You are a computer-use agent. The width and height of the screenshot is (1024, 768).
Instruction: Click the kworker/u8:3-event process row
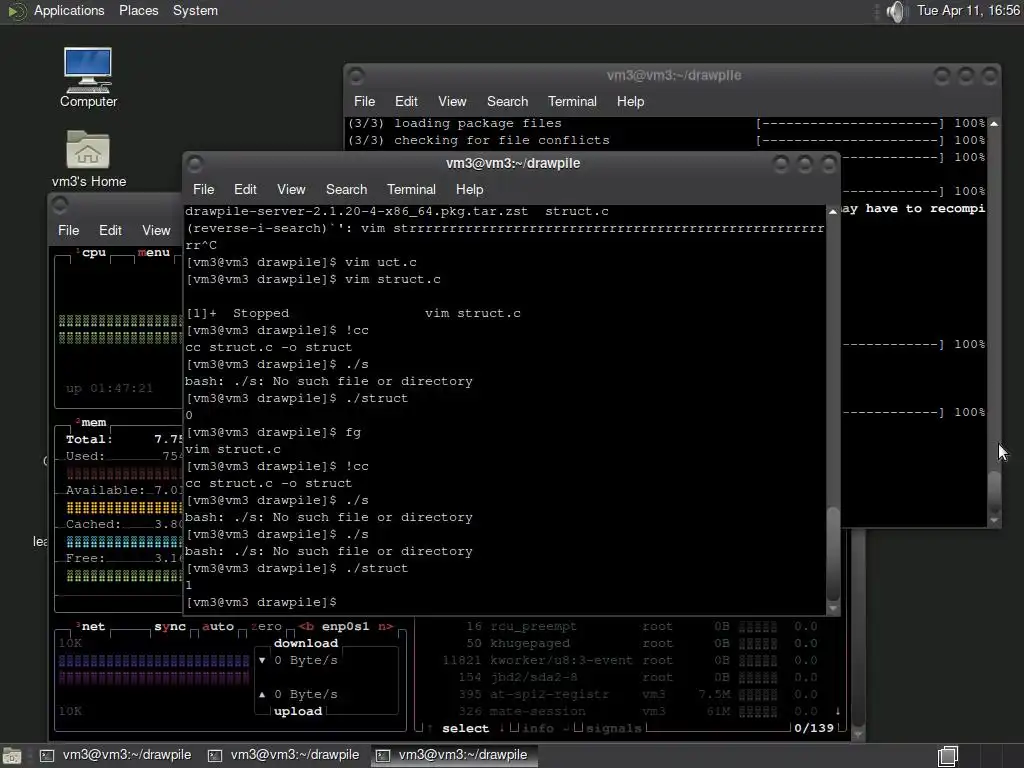pyautogui.click(x=628, y=660)
